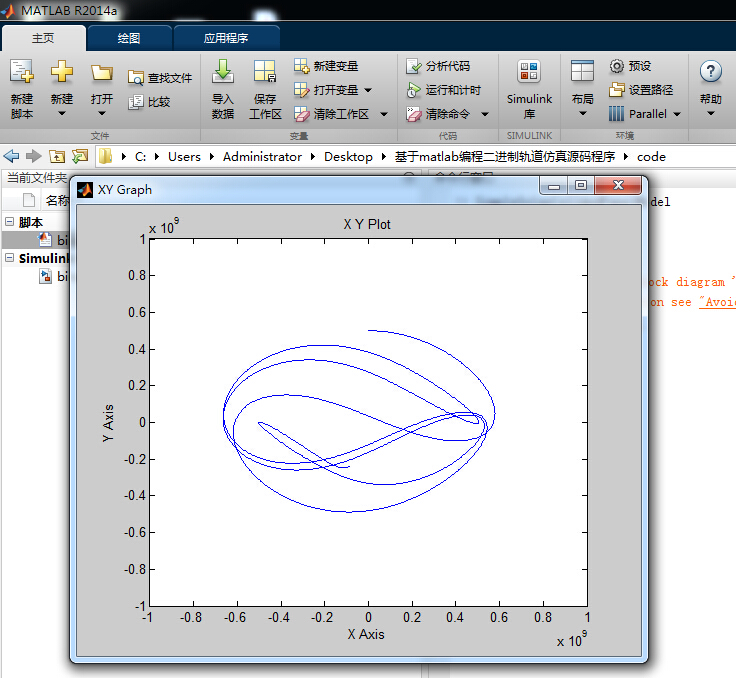Click the arrow after Desktop in path
The image size is (736, 678).
click(384, 156)
